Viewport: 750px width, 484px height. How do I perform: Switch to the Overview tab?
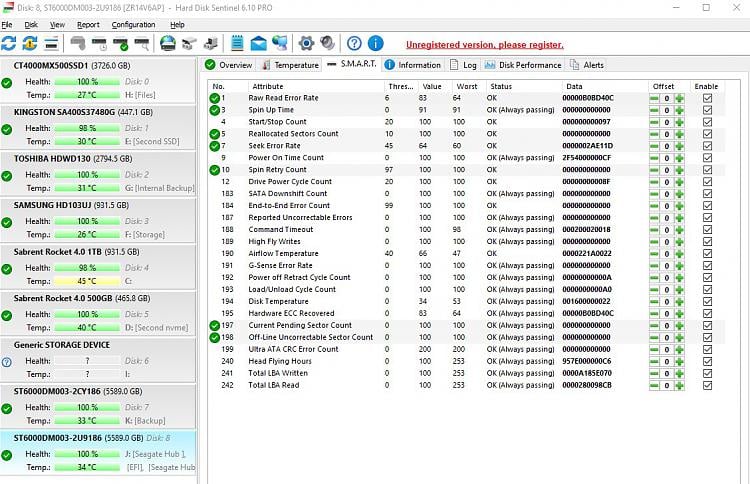229,65
